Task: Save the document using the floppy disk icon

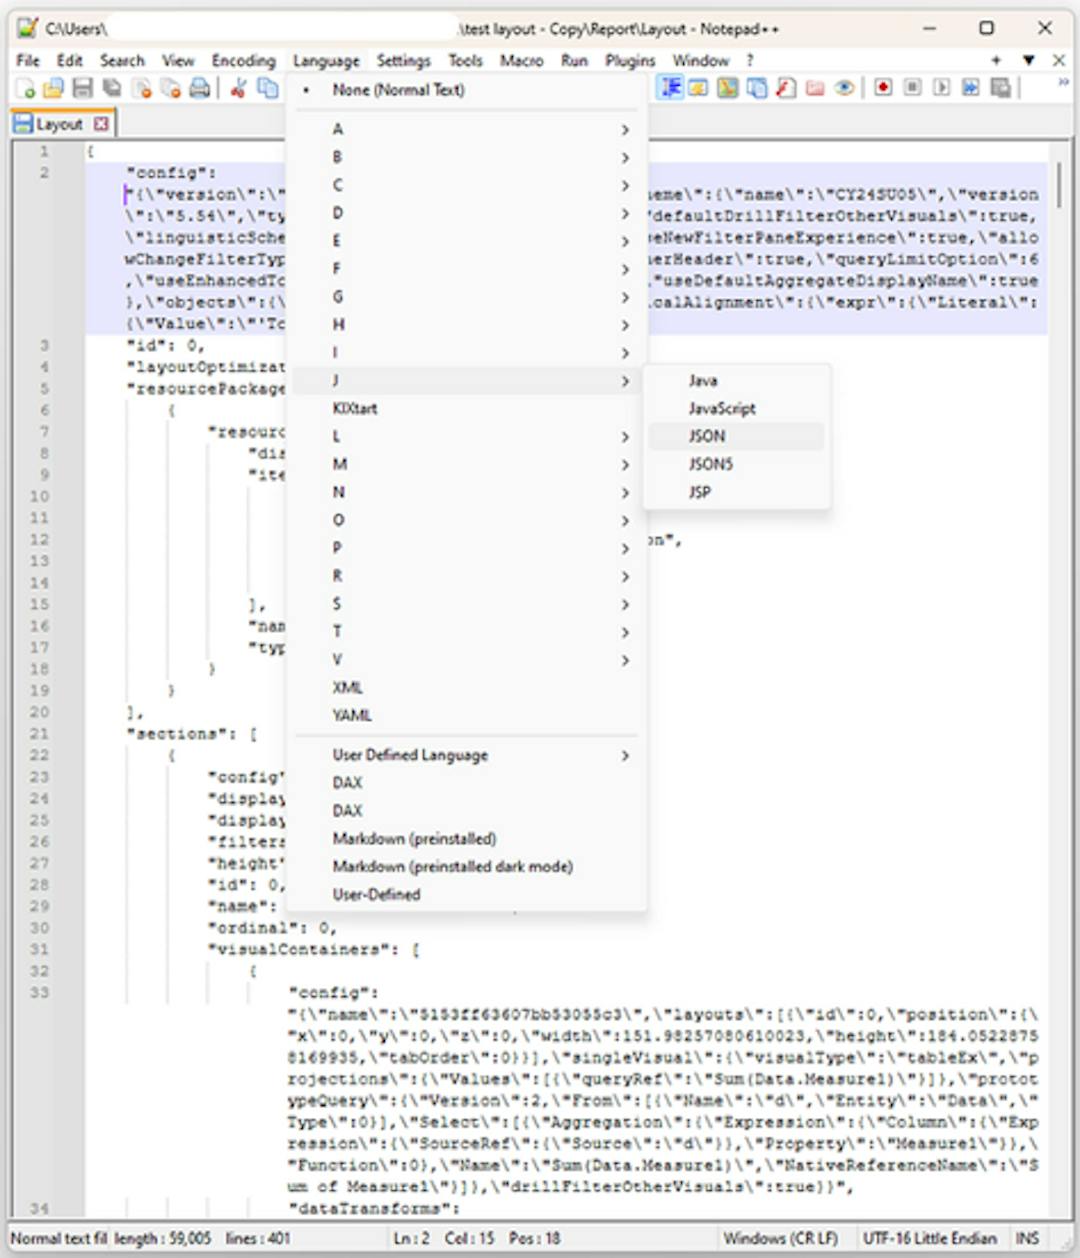Action: (83, 88)
